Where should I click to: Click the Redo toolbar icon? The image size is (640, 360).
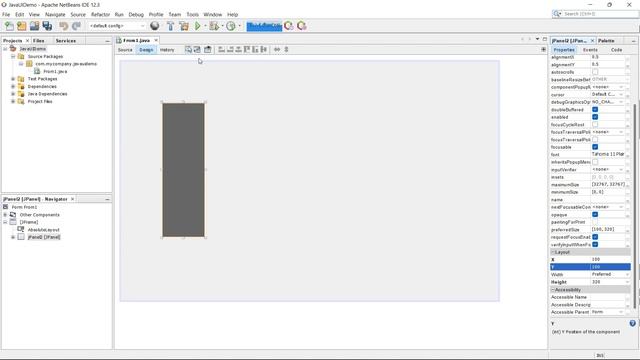(x=76, y=26)
